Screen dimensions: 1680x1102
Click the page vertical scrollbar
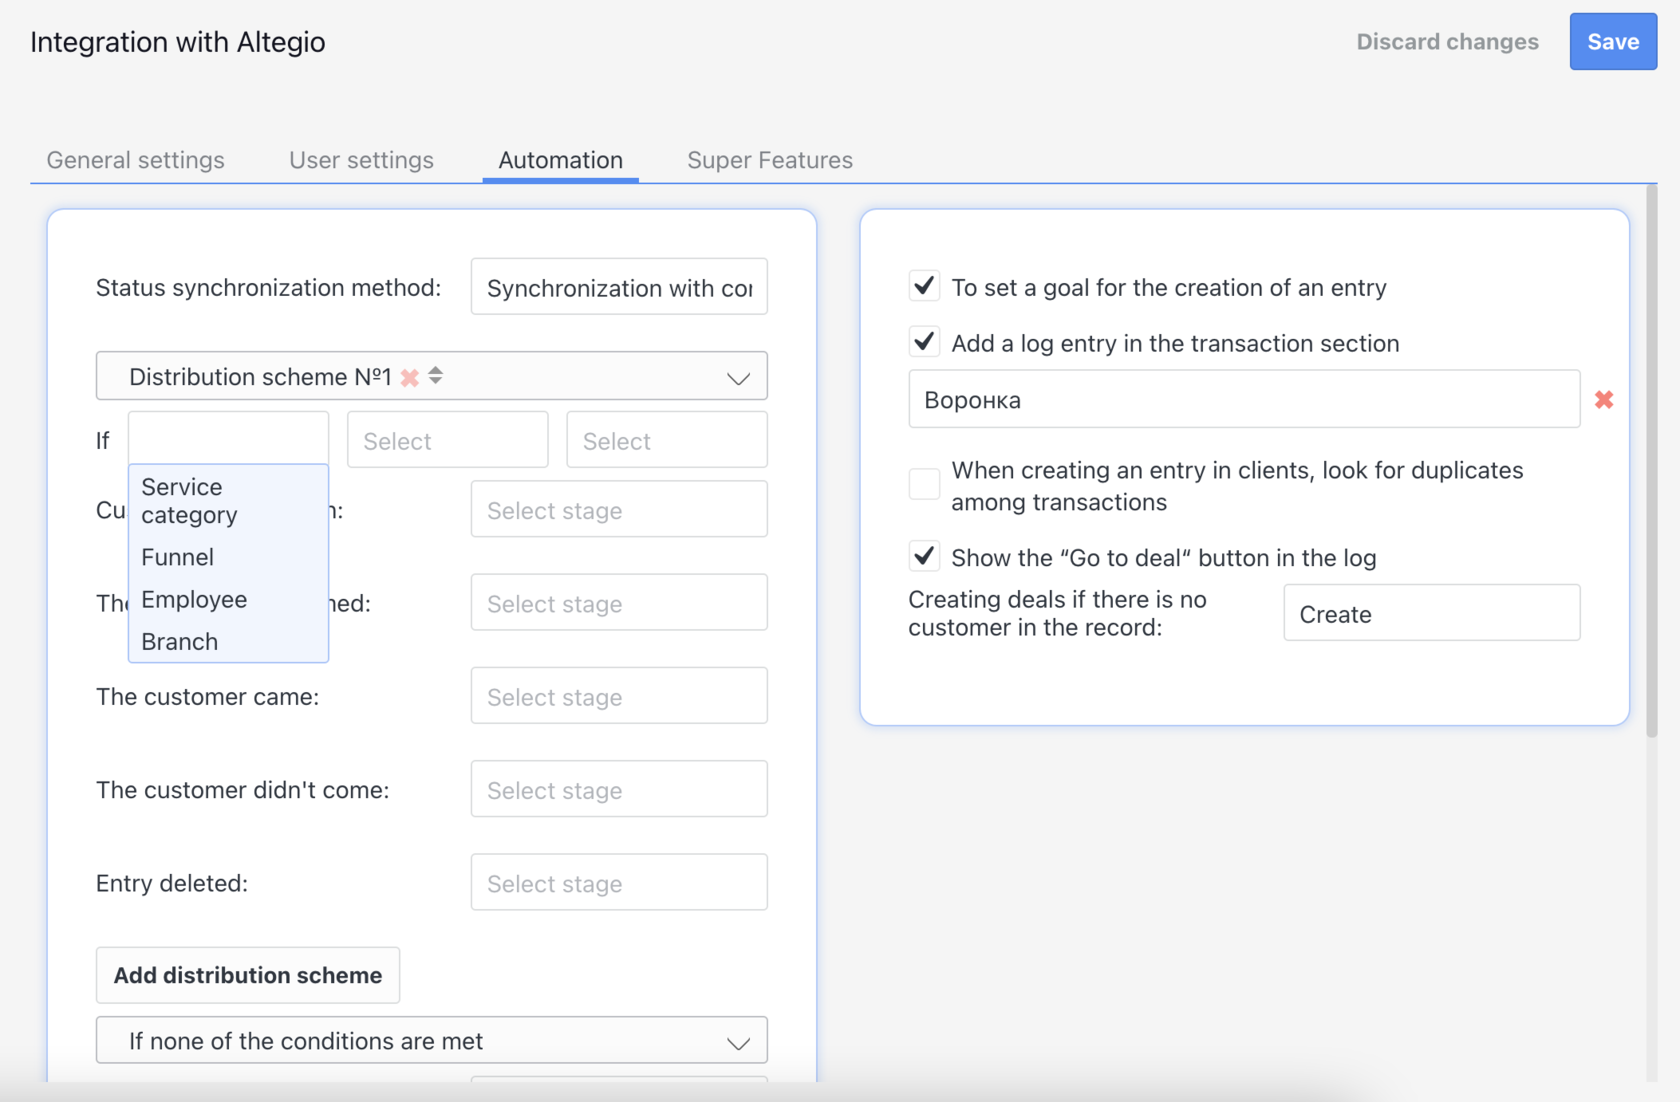pos(1651,460)
